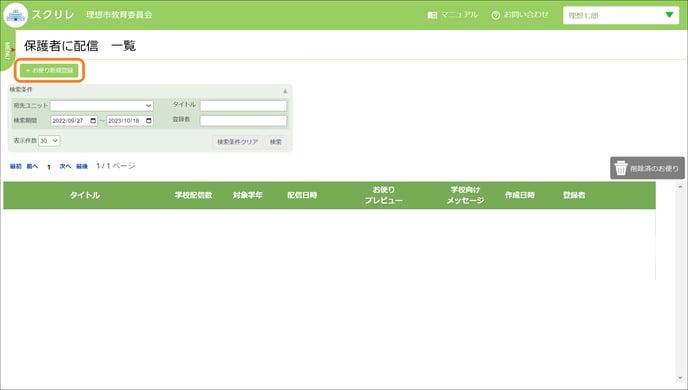Image resolution: width=688 pixels, height=390 pixels.
Task: Click scrollbar down arrow at page bottom
Action: click(680, 378)
